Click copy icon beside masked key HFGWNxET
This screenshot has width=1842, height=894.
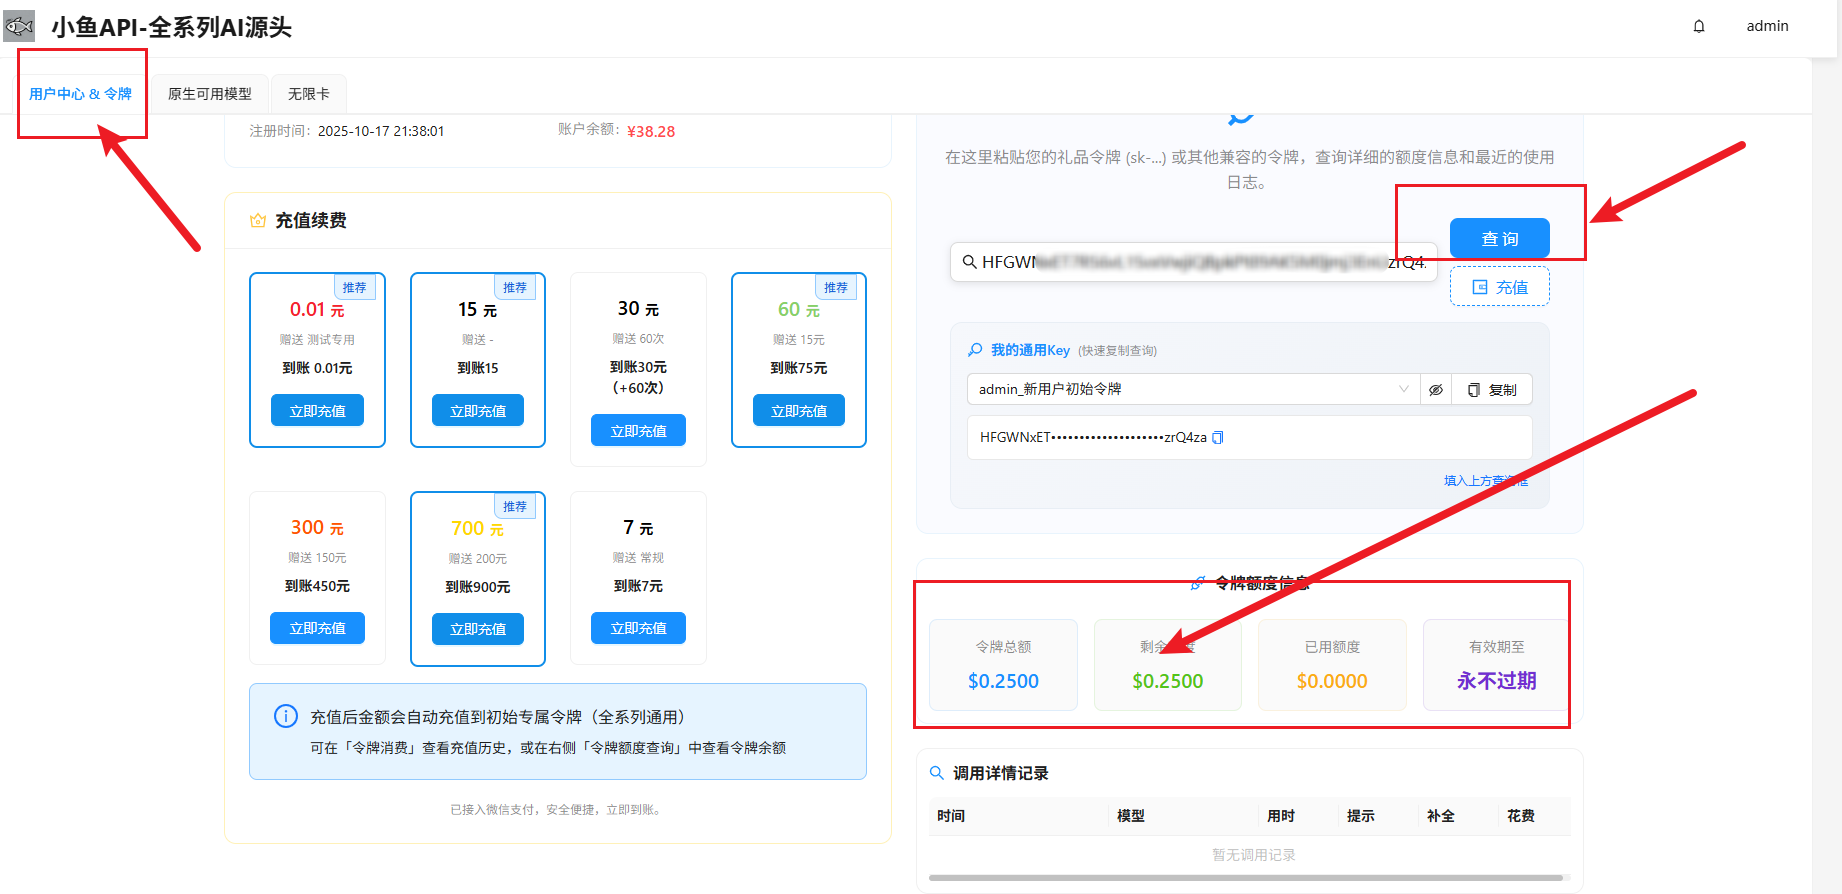[x=1218, y=438]
